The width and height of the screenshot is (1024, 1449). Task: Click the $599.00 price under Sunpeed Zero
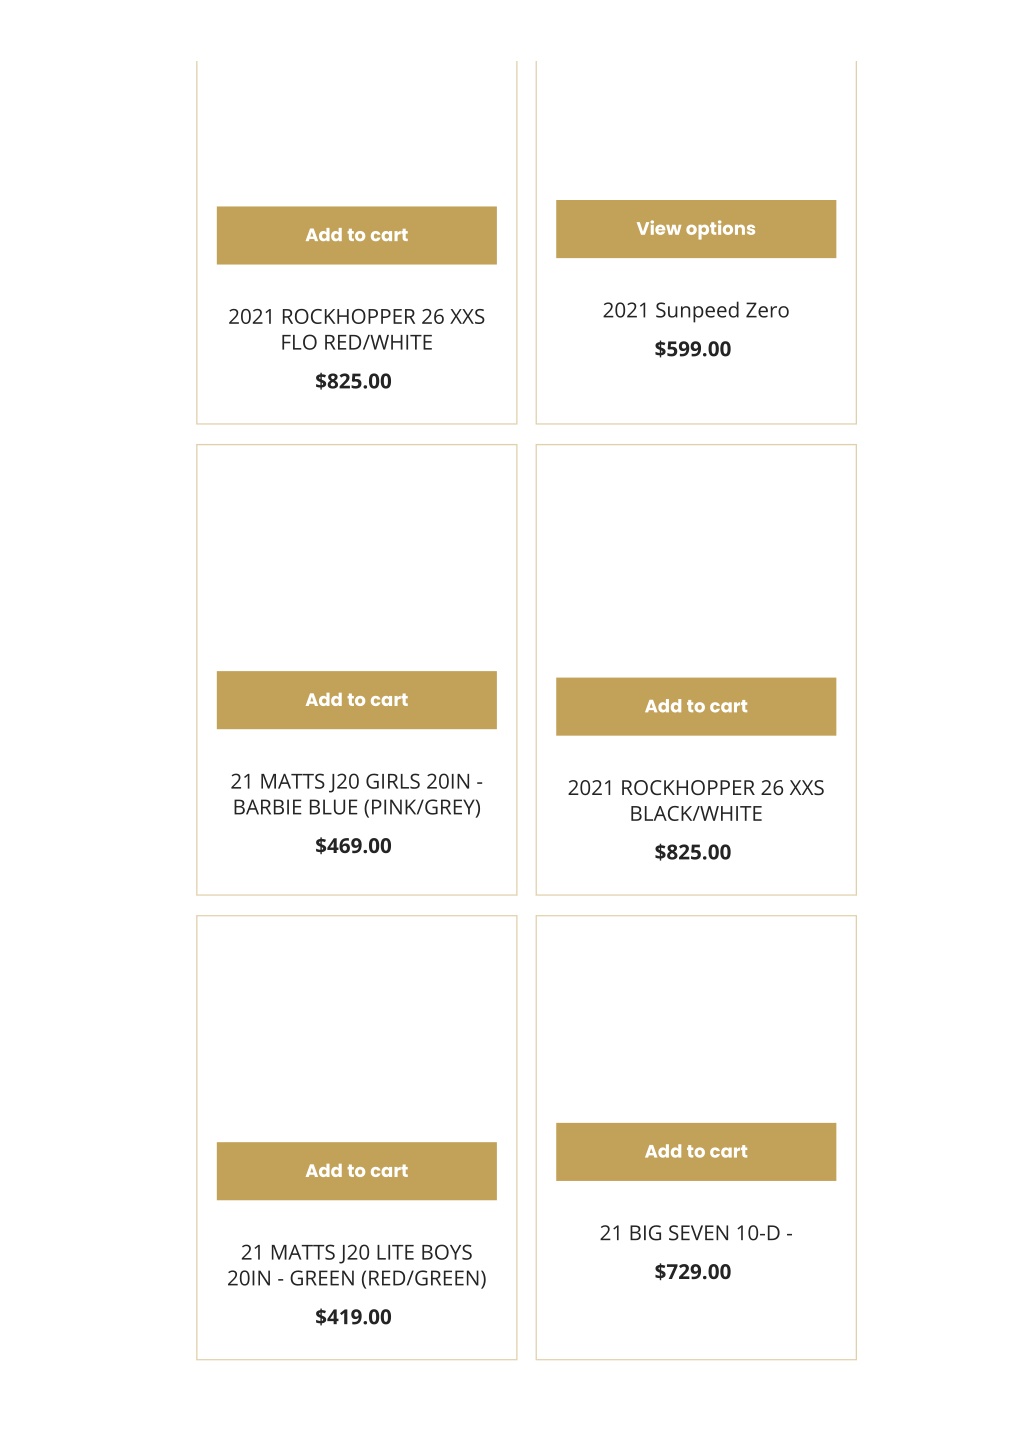[x=693, y=349]
